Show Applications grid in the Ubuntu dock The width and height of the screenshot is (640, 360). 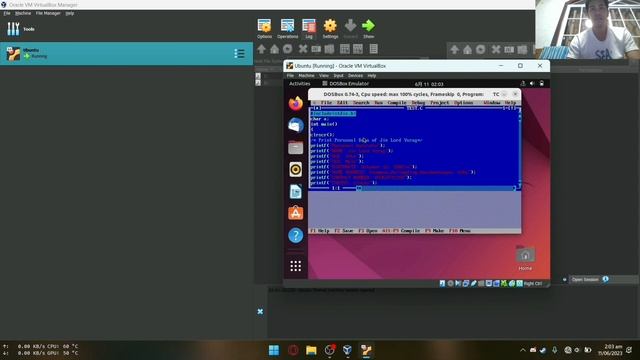click(x=296, y=266)
